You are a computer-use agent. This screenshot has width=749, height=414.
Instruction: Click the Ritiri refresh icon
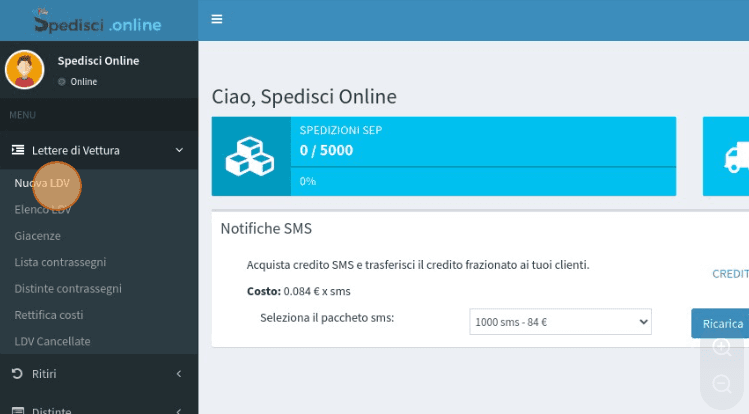(17, 373)
